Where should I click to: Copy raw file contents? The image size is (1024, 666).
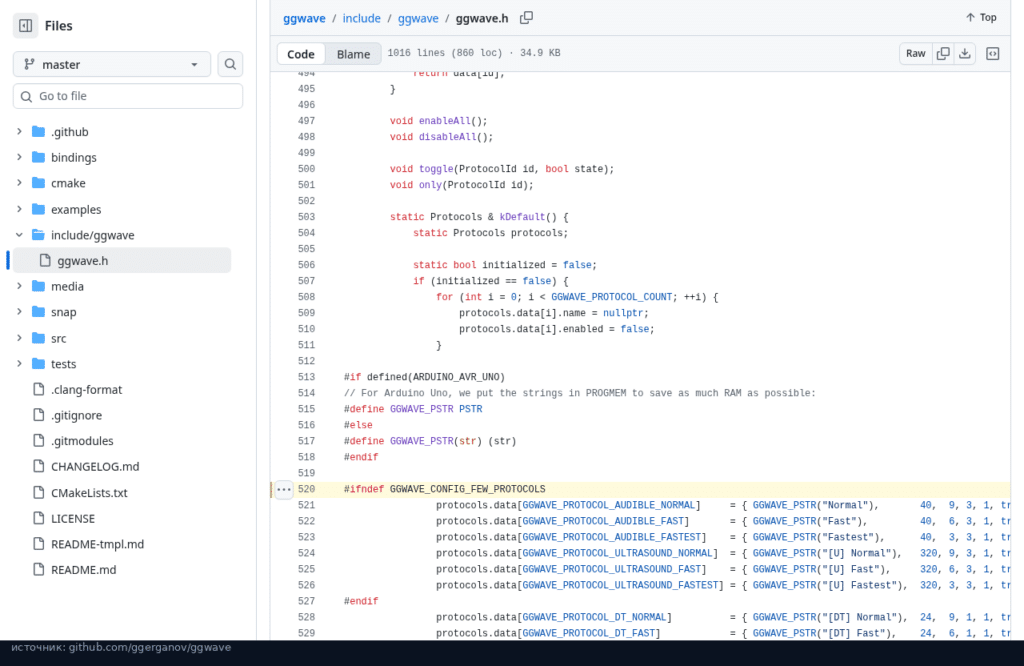click(943, 54)
